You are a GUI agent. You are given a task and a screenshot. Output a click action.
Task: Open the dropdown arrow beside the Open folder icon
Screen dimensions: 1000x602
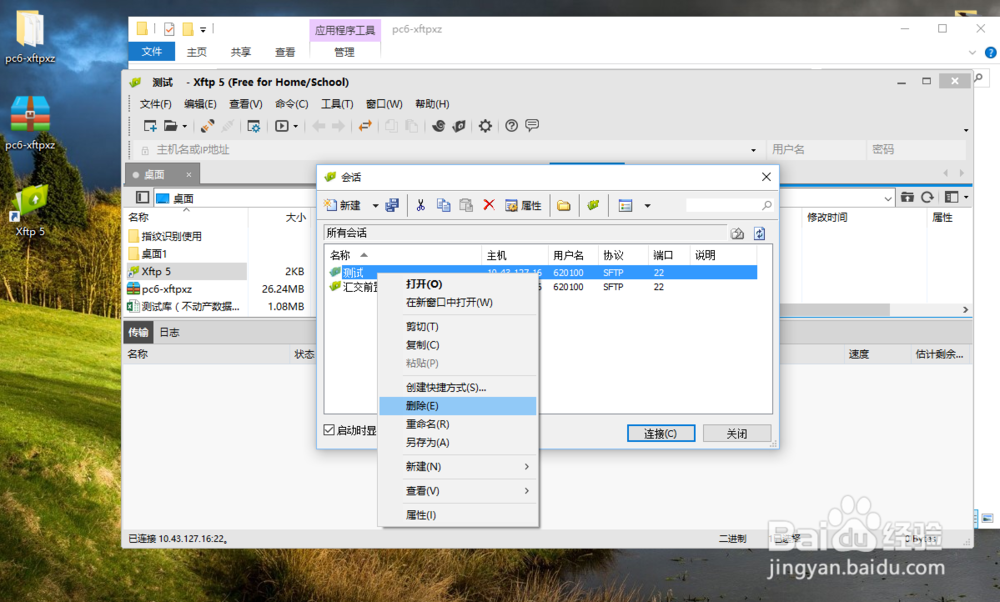(184, 126)
